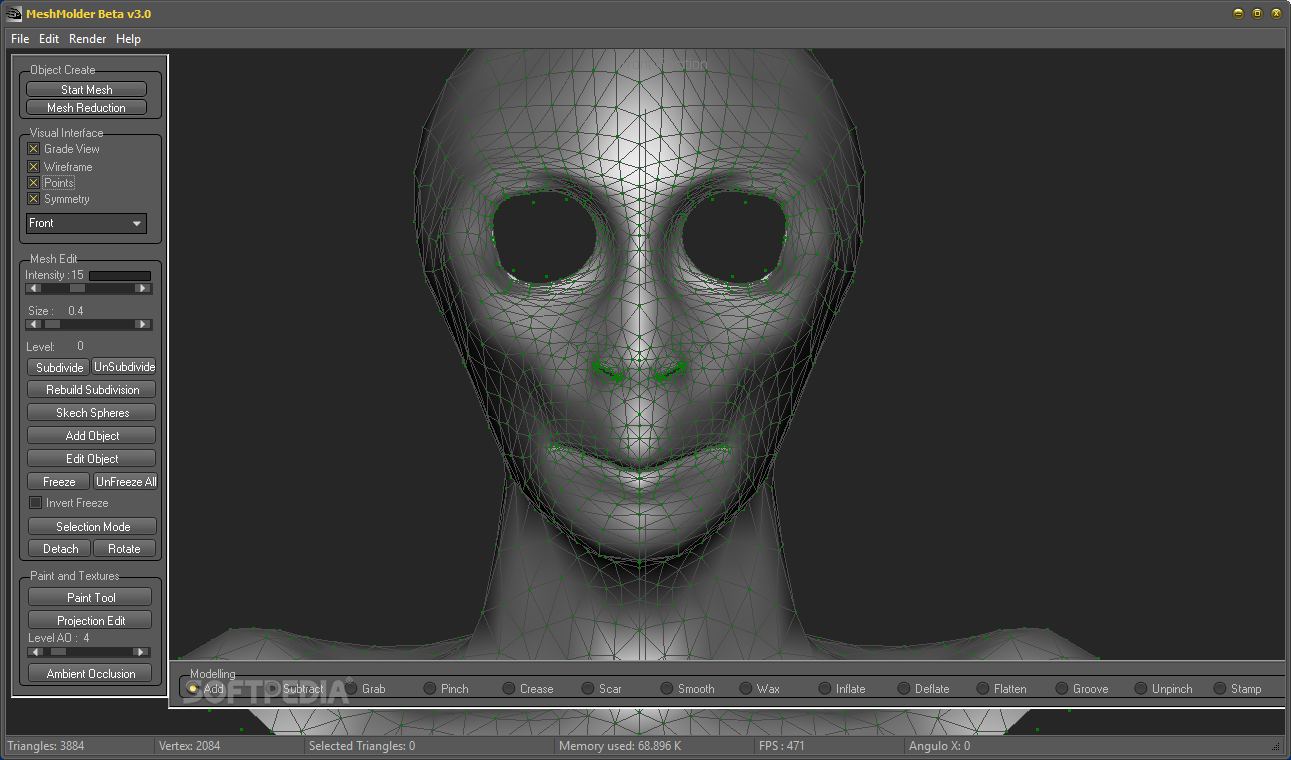Click the black Intensity color bar
The image size is (1291, 760).
[120, 275]
